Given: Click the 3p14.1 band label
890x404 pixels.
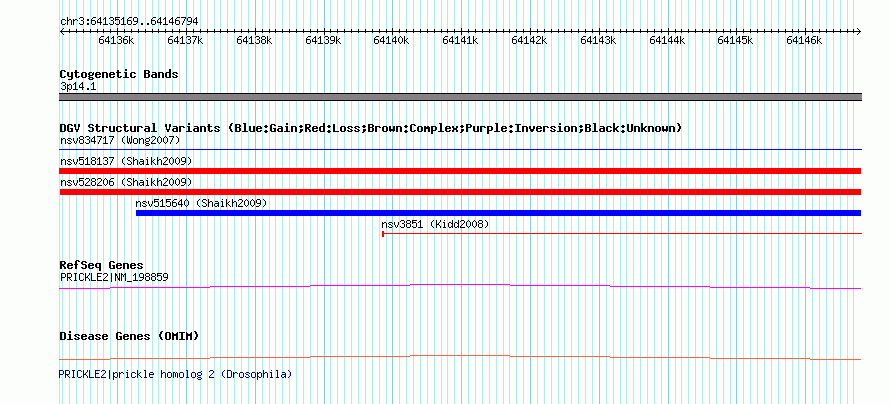Looking at the screenshot, I should (x=78, y=87).
